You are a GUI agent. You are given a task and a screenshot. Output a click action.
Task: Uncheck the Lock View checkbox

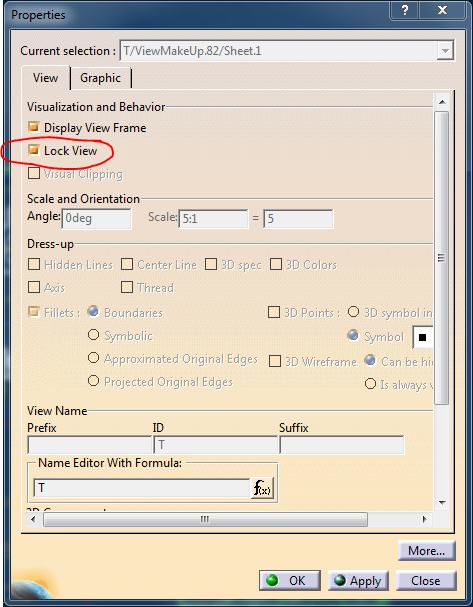coord(34,150)
